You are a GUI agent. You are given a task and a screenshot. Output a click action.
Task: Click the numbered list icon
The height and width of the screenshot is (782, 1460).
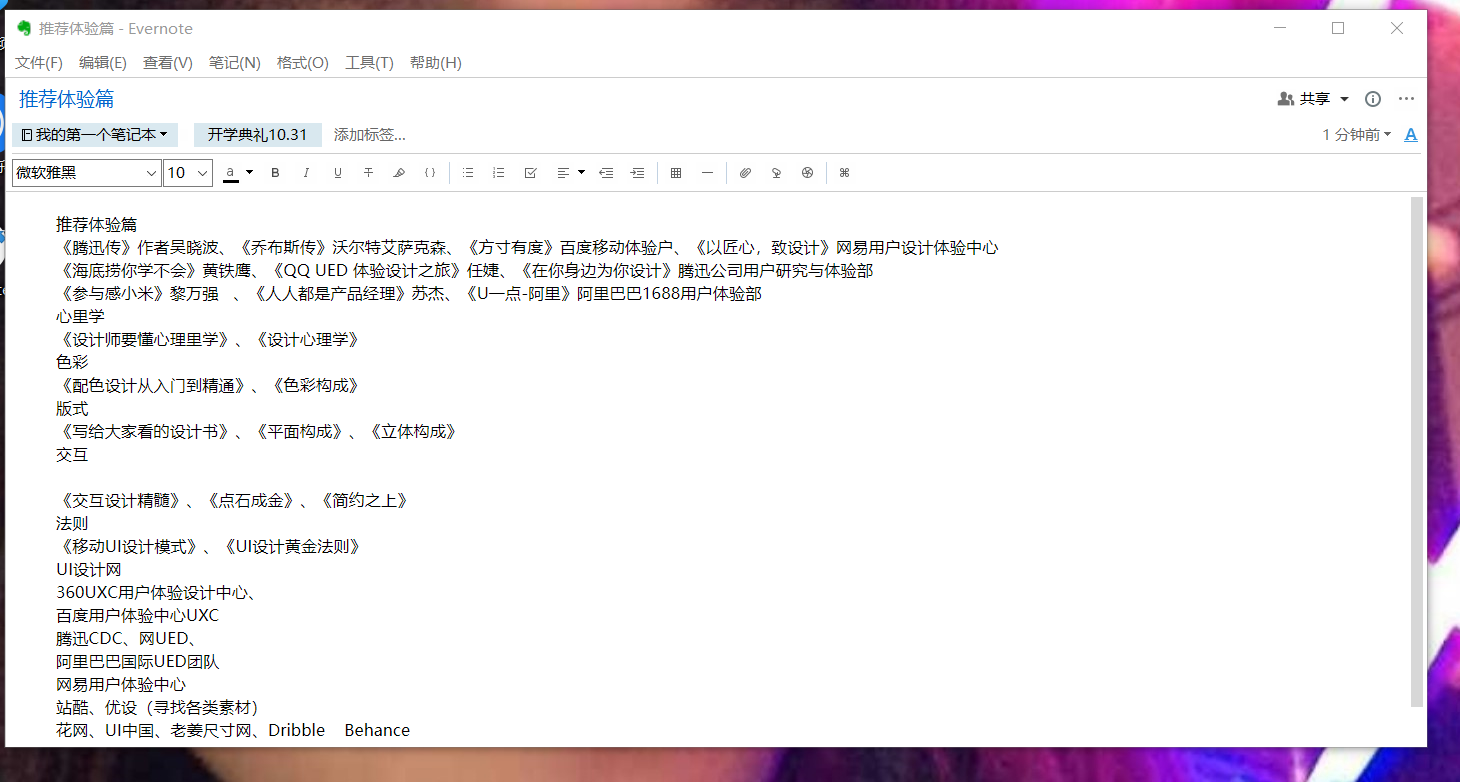[x=499, y=173]
